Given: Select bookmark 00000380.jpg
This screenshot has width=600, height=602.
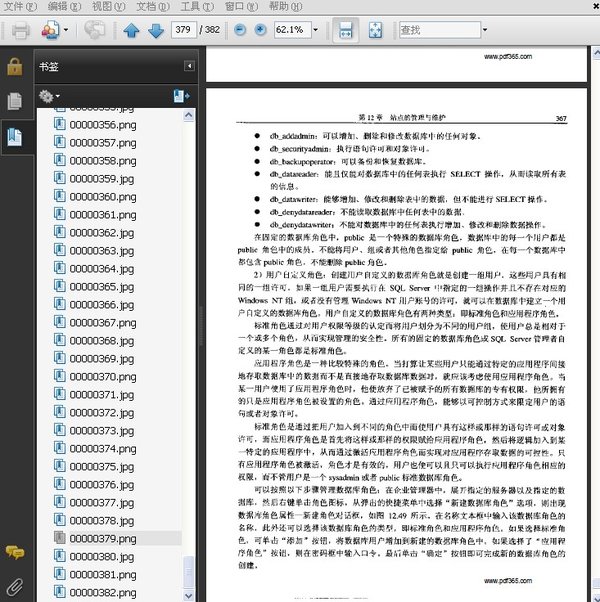Looking at the screenshot, I should coord(102,557).
